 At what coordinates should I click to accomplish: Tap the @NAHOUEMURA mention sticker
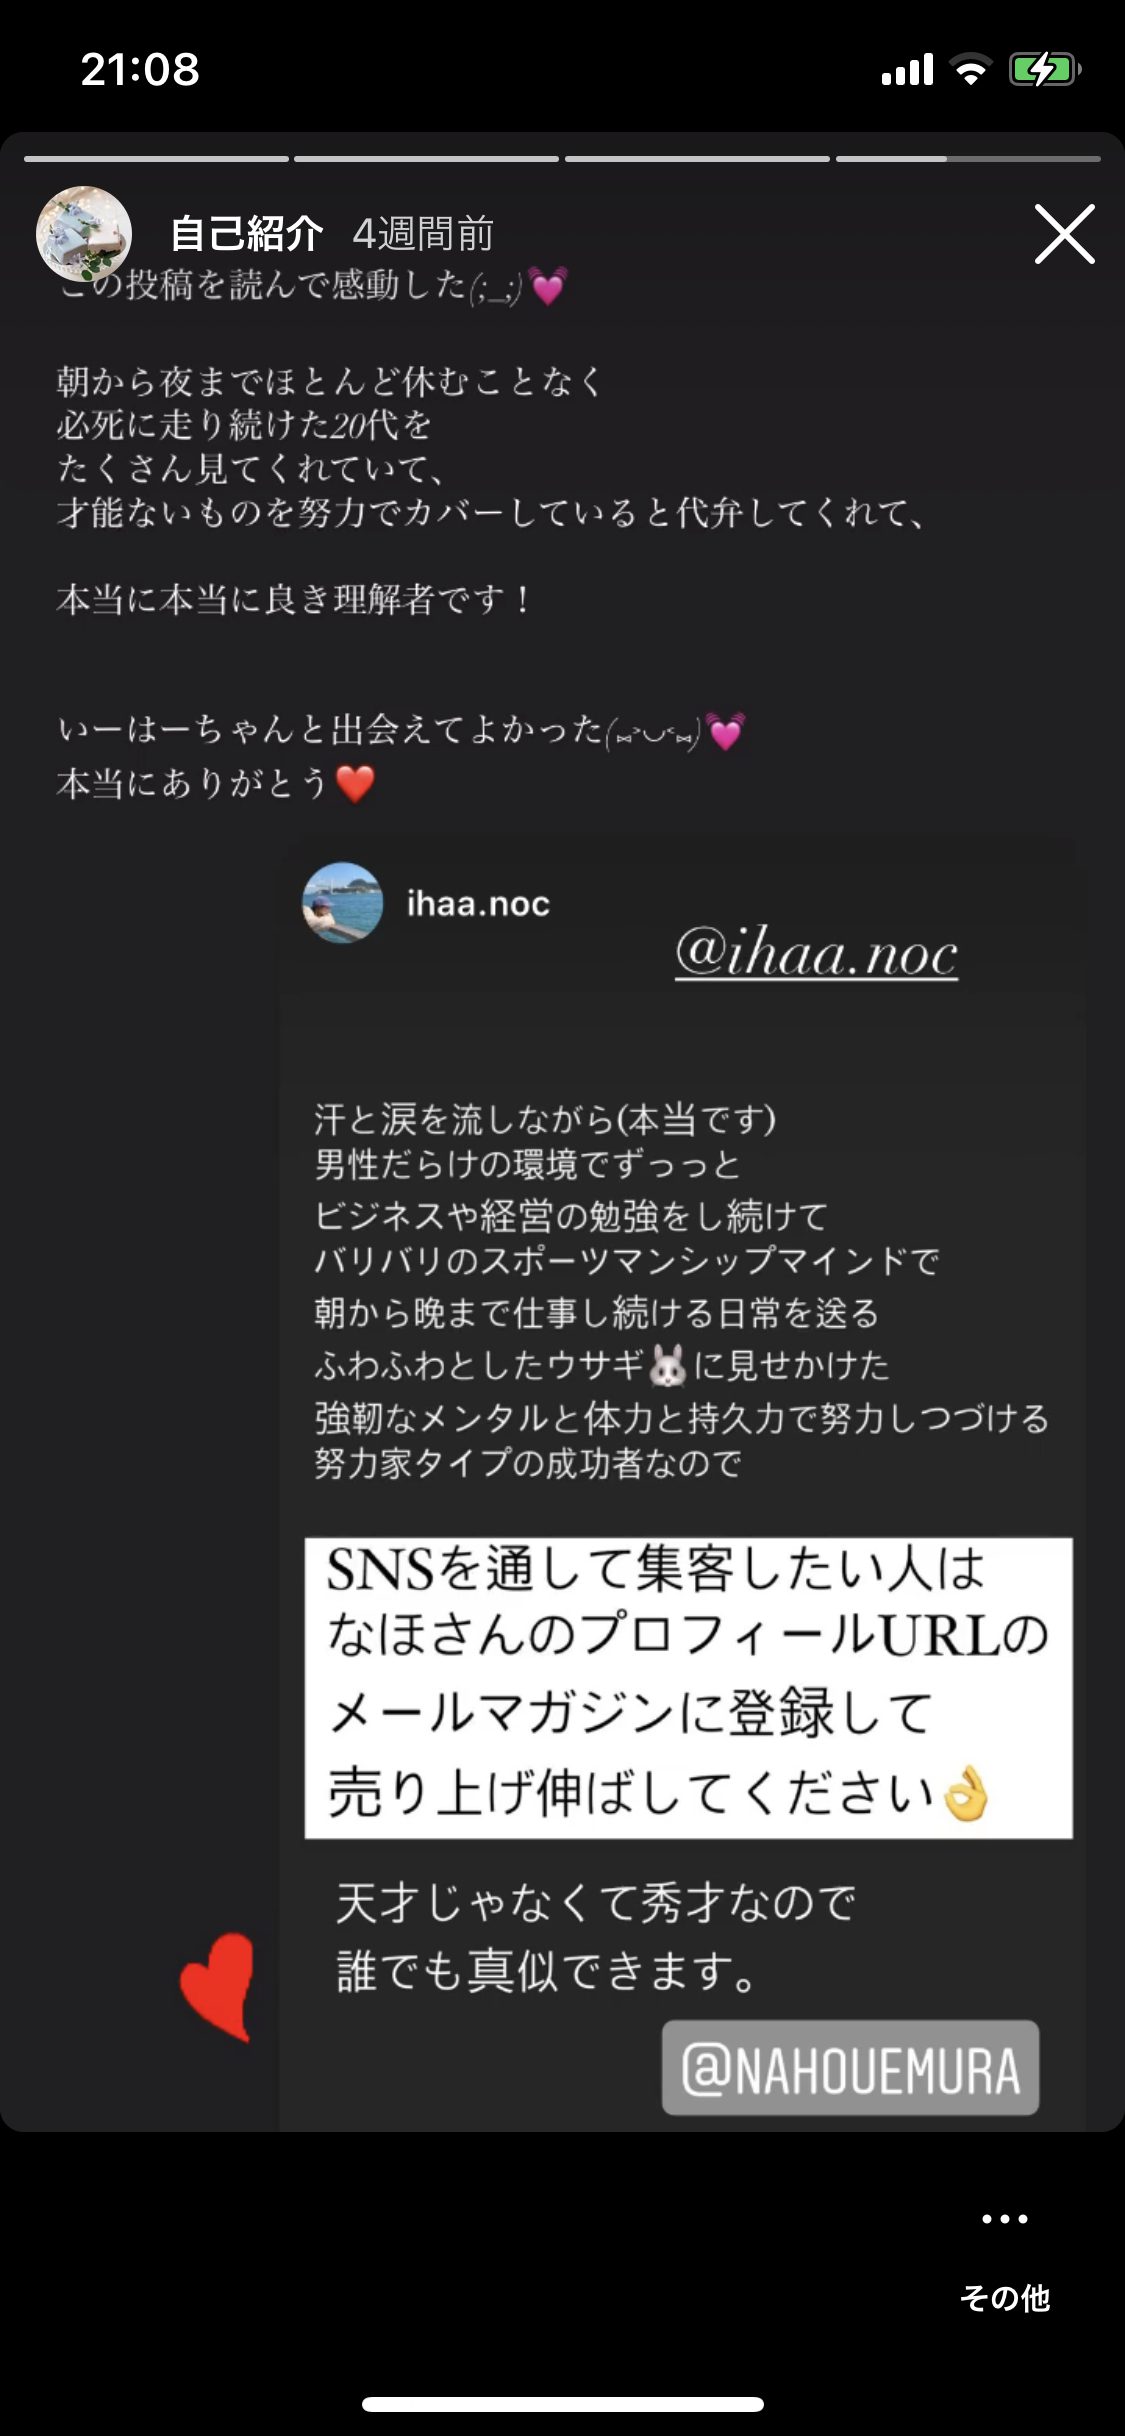pos(850,2068)
